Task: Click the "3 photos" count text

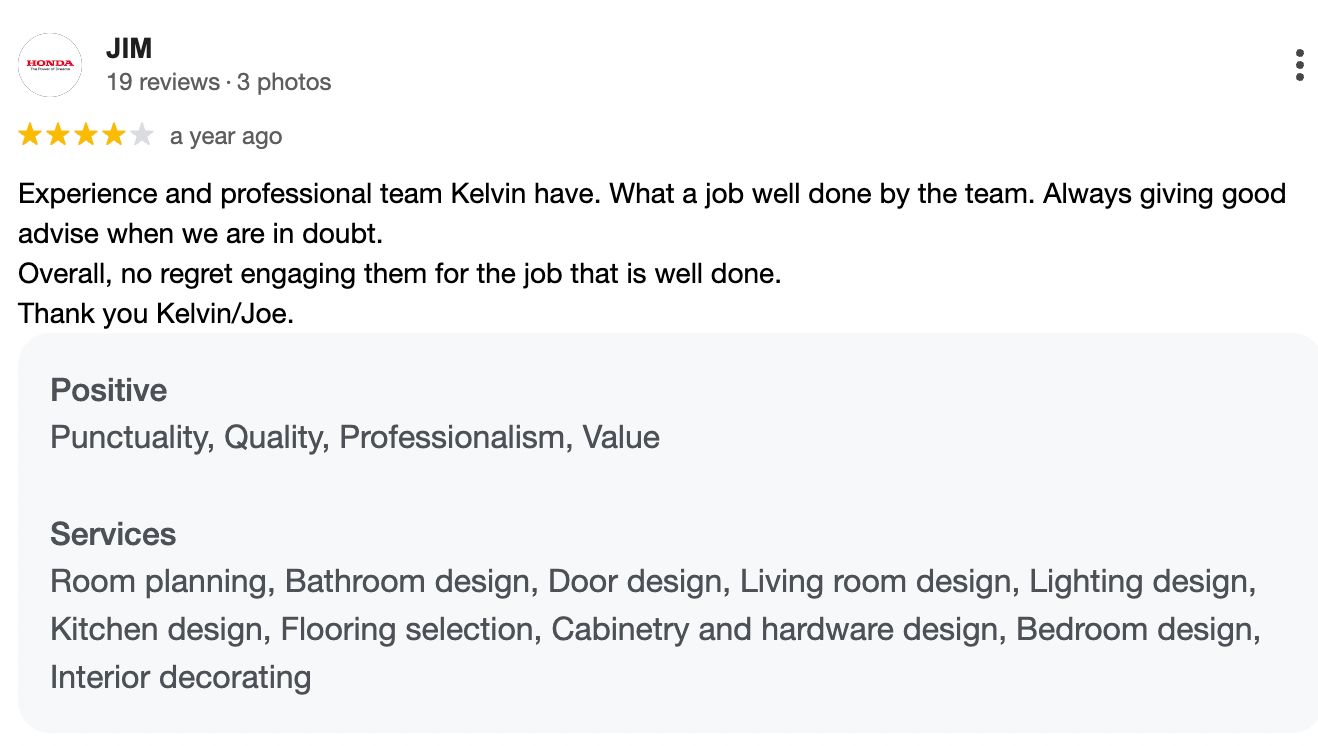Action: pyautogui.click(x=284, y=82)
